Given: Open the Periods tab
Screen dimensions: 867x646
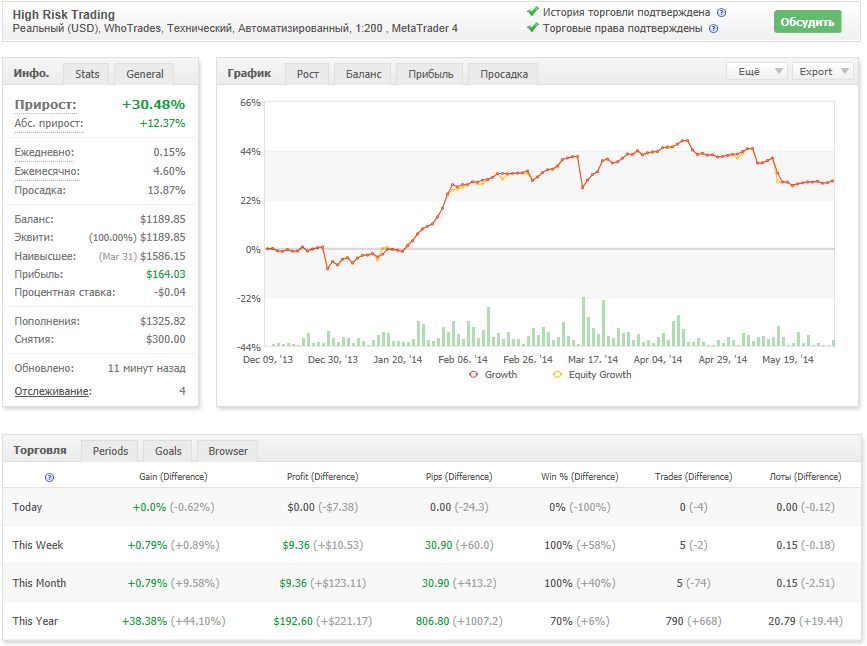Looking at the screenshot, I should [110, 450].
